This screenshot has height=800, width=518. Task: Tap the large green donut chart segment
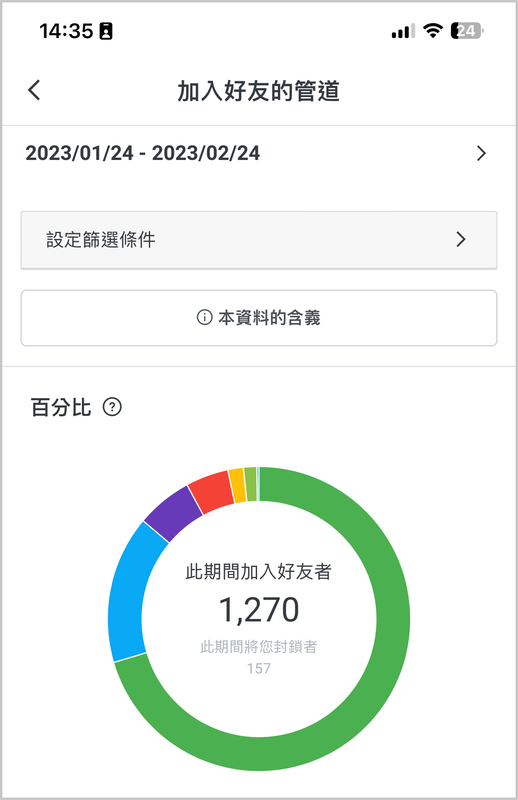click(x=393, y=620)
